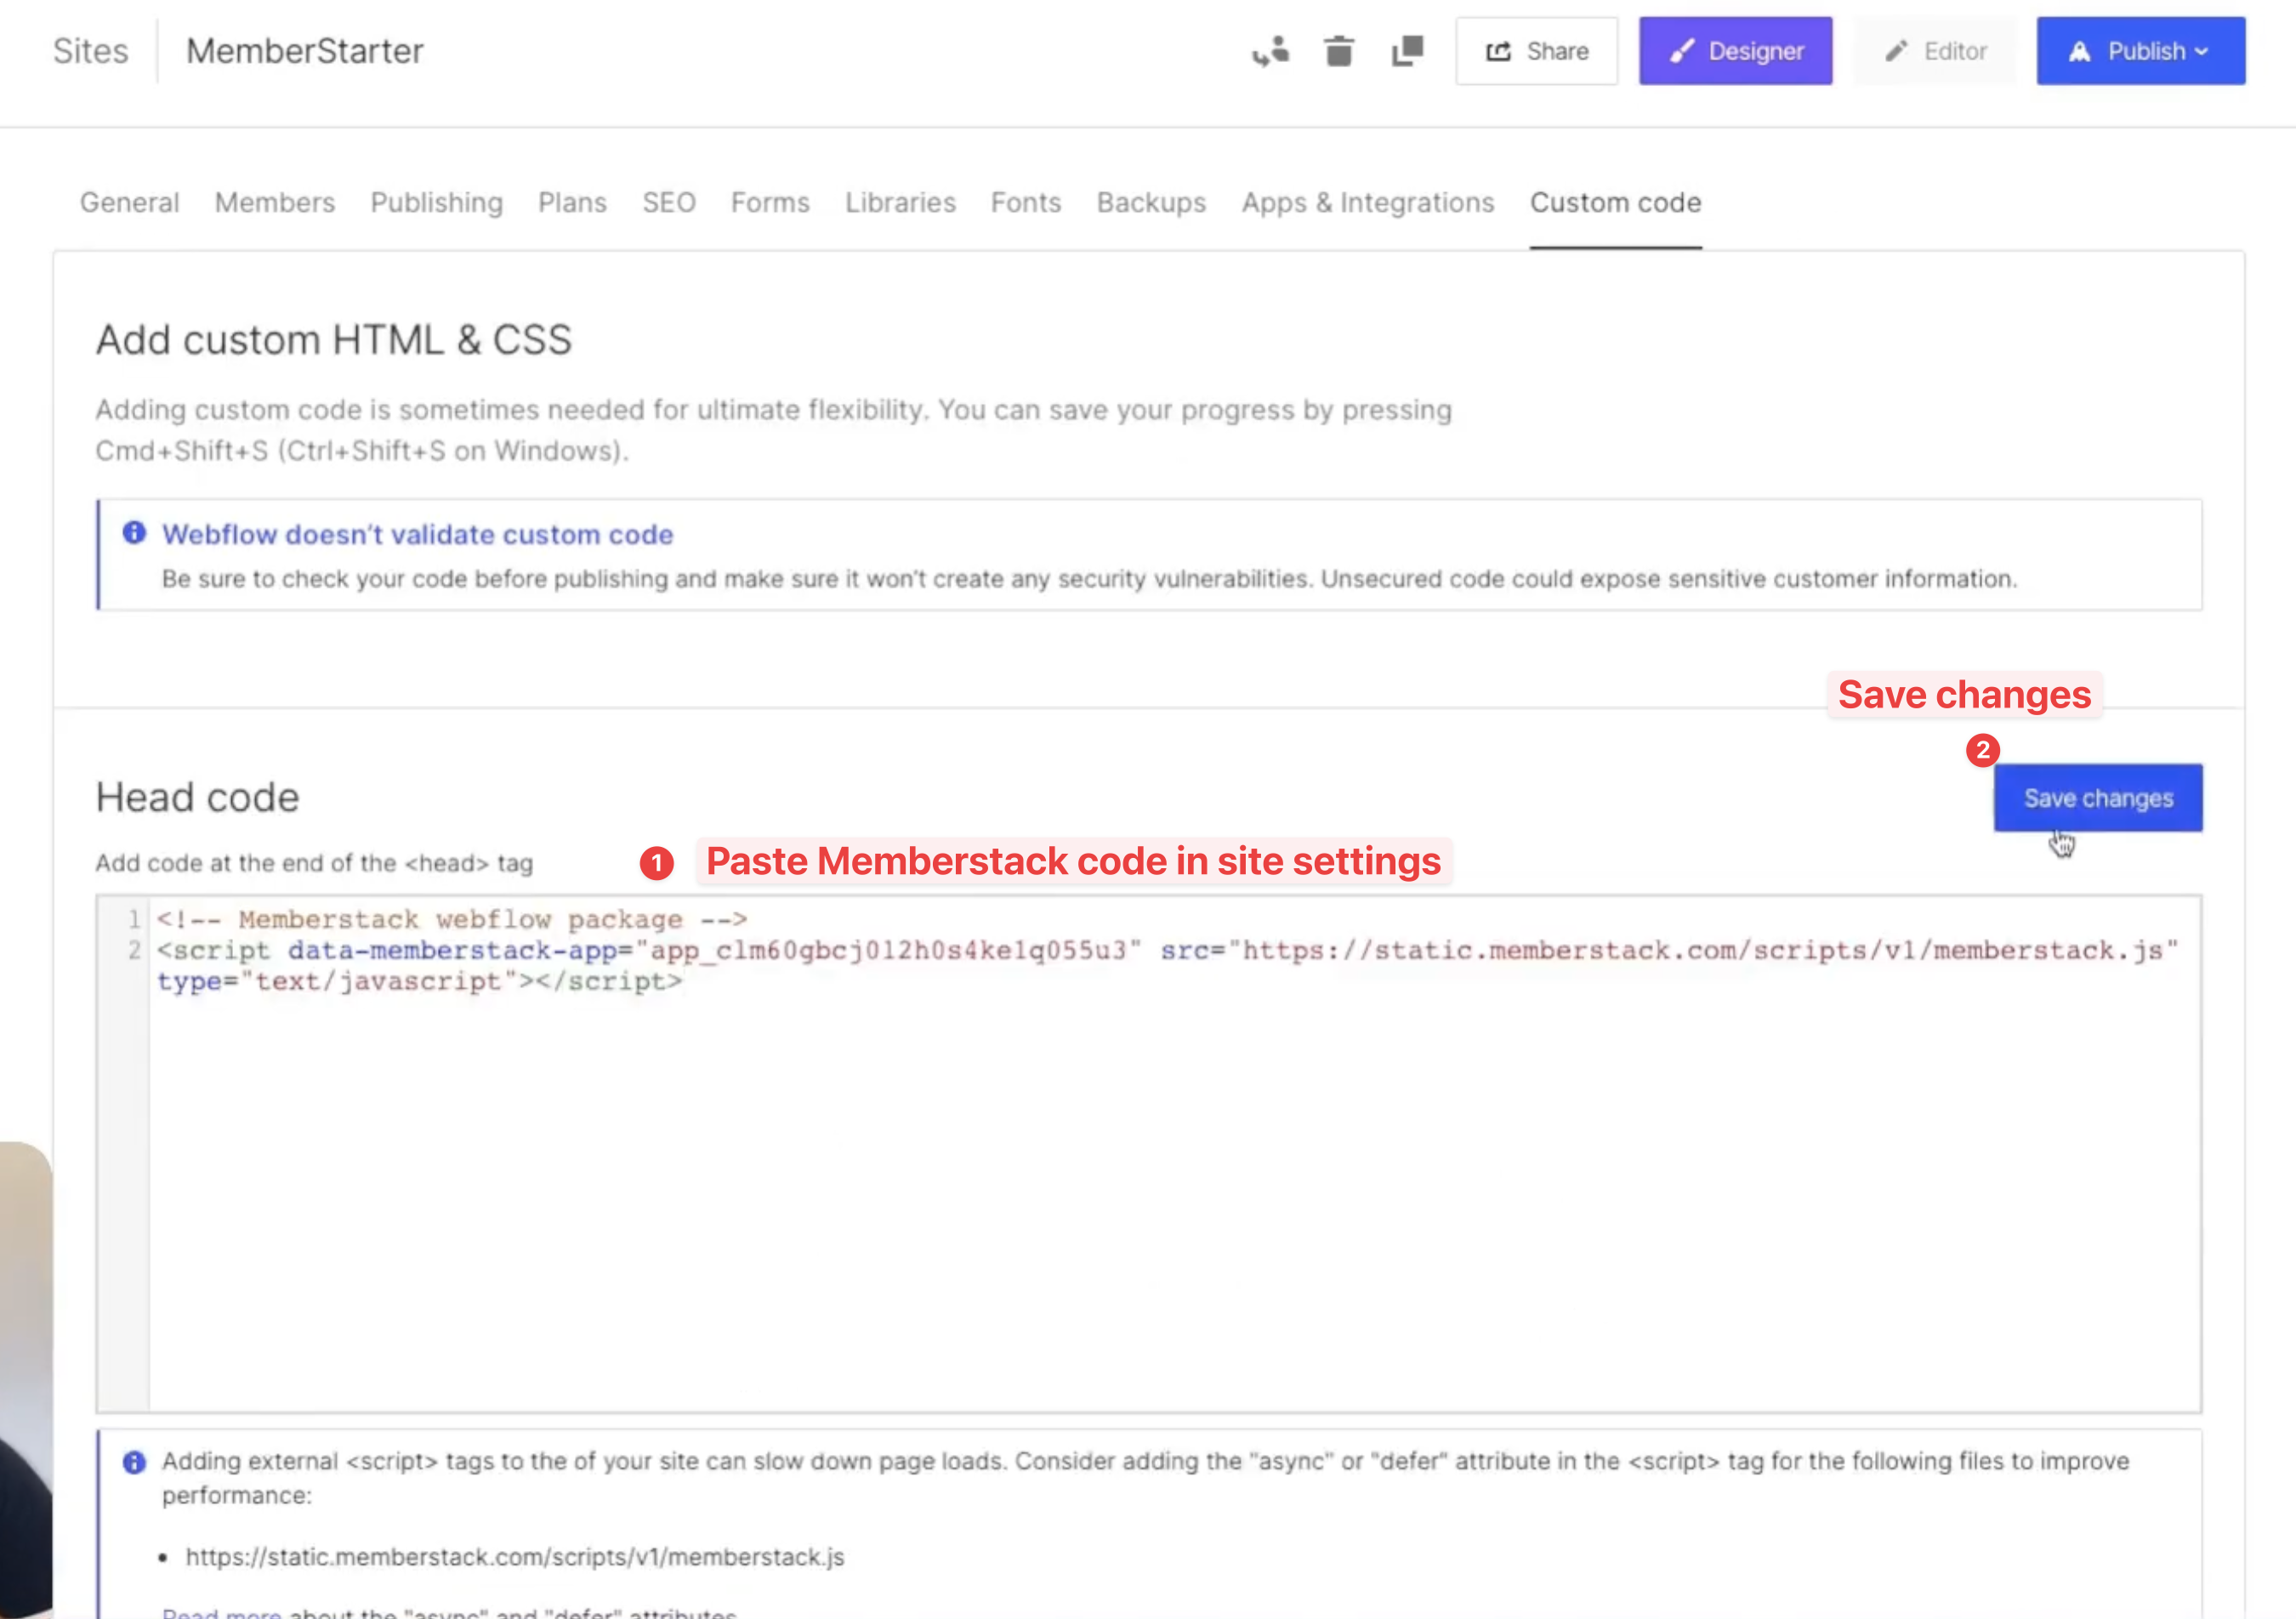2296x1619 pixels.
Task: Go back to Sites
Action: 91,51
